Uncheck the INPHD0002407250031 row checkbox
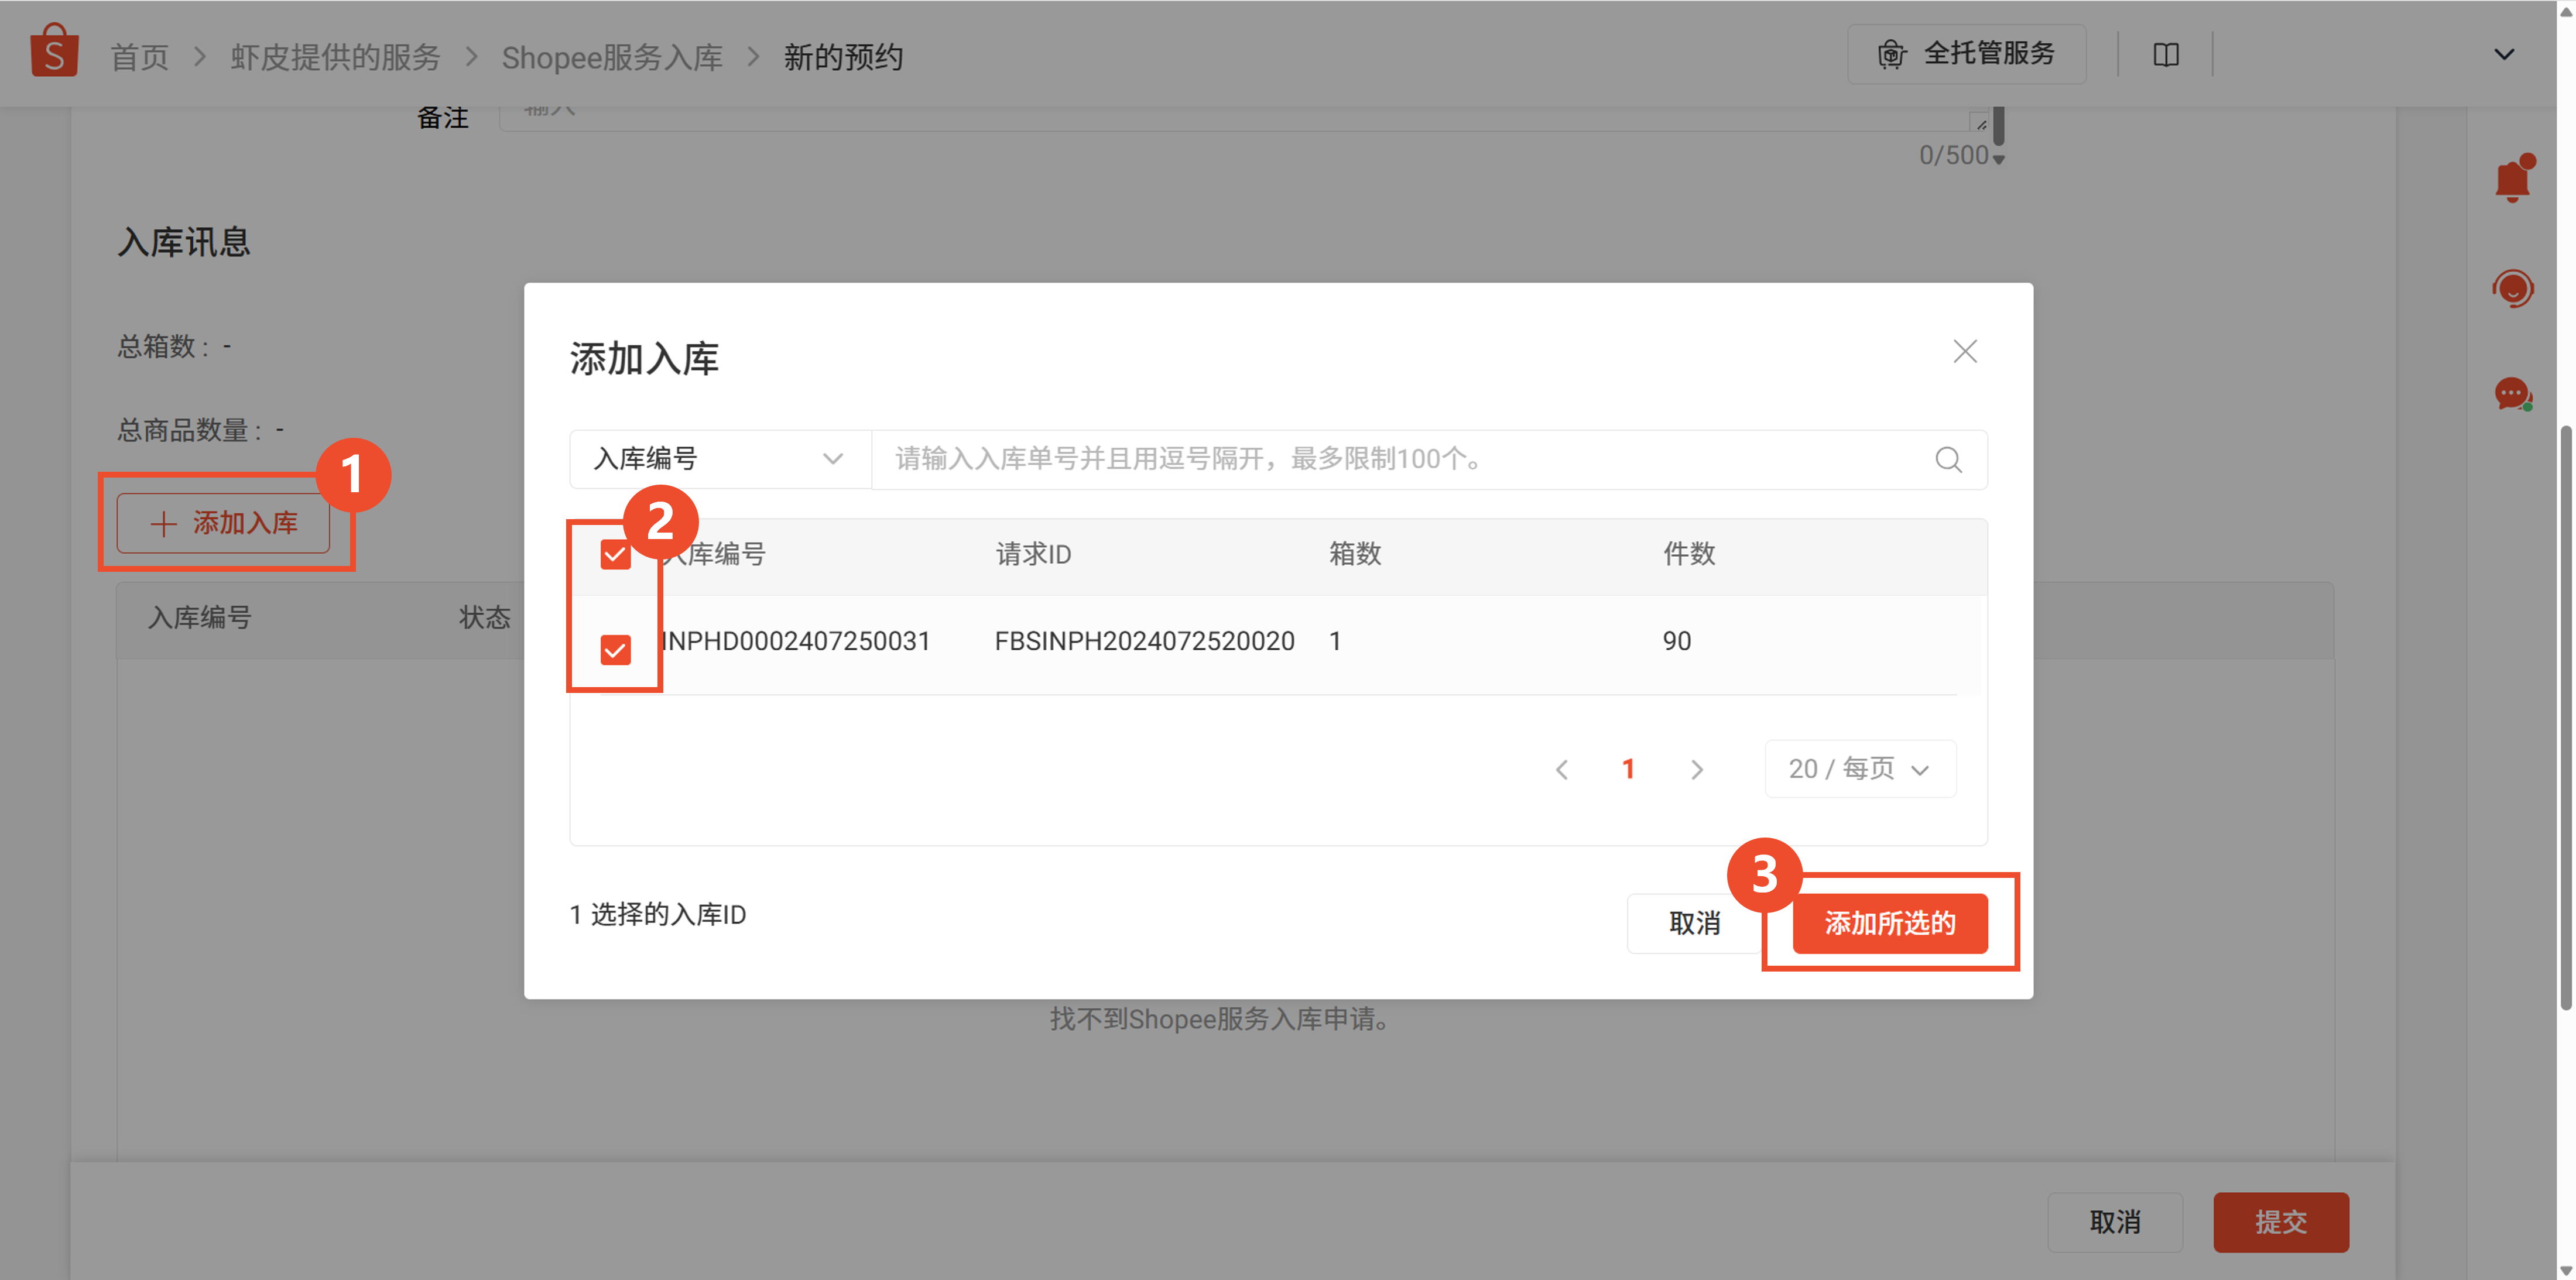 click(x=615, y=650)
